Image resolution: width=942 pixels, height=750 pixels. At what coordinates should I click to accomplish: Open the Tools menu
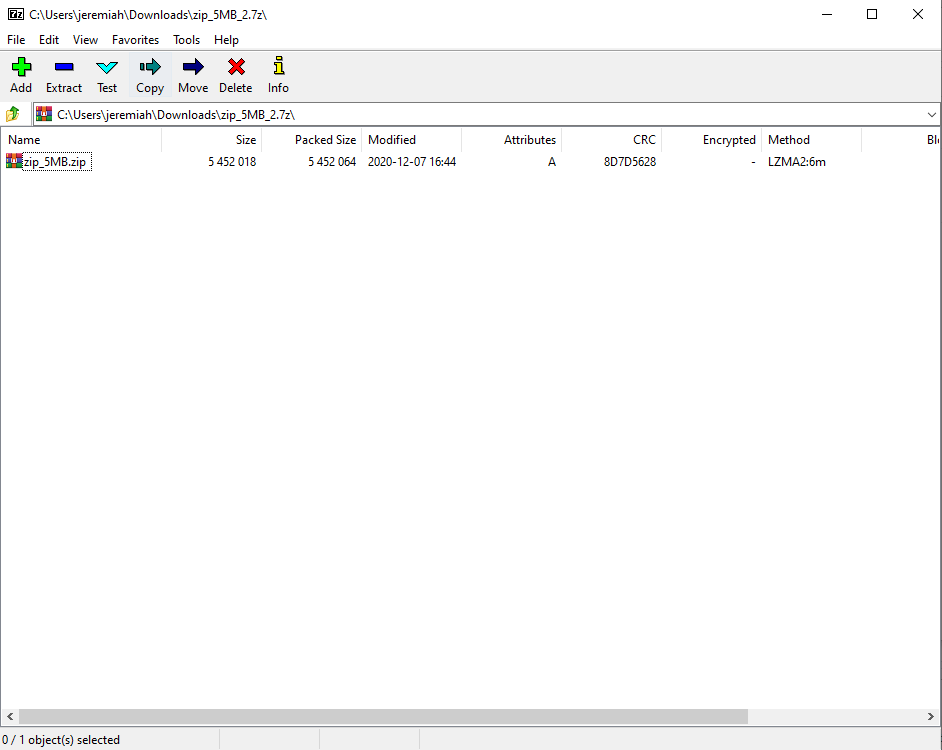point(187,40)
